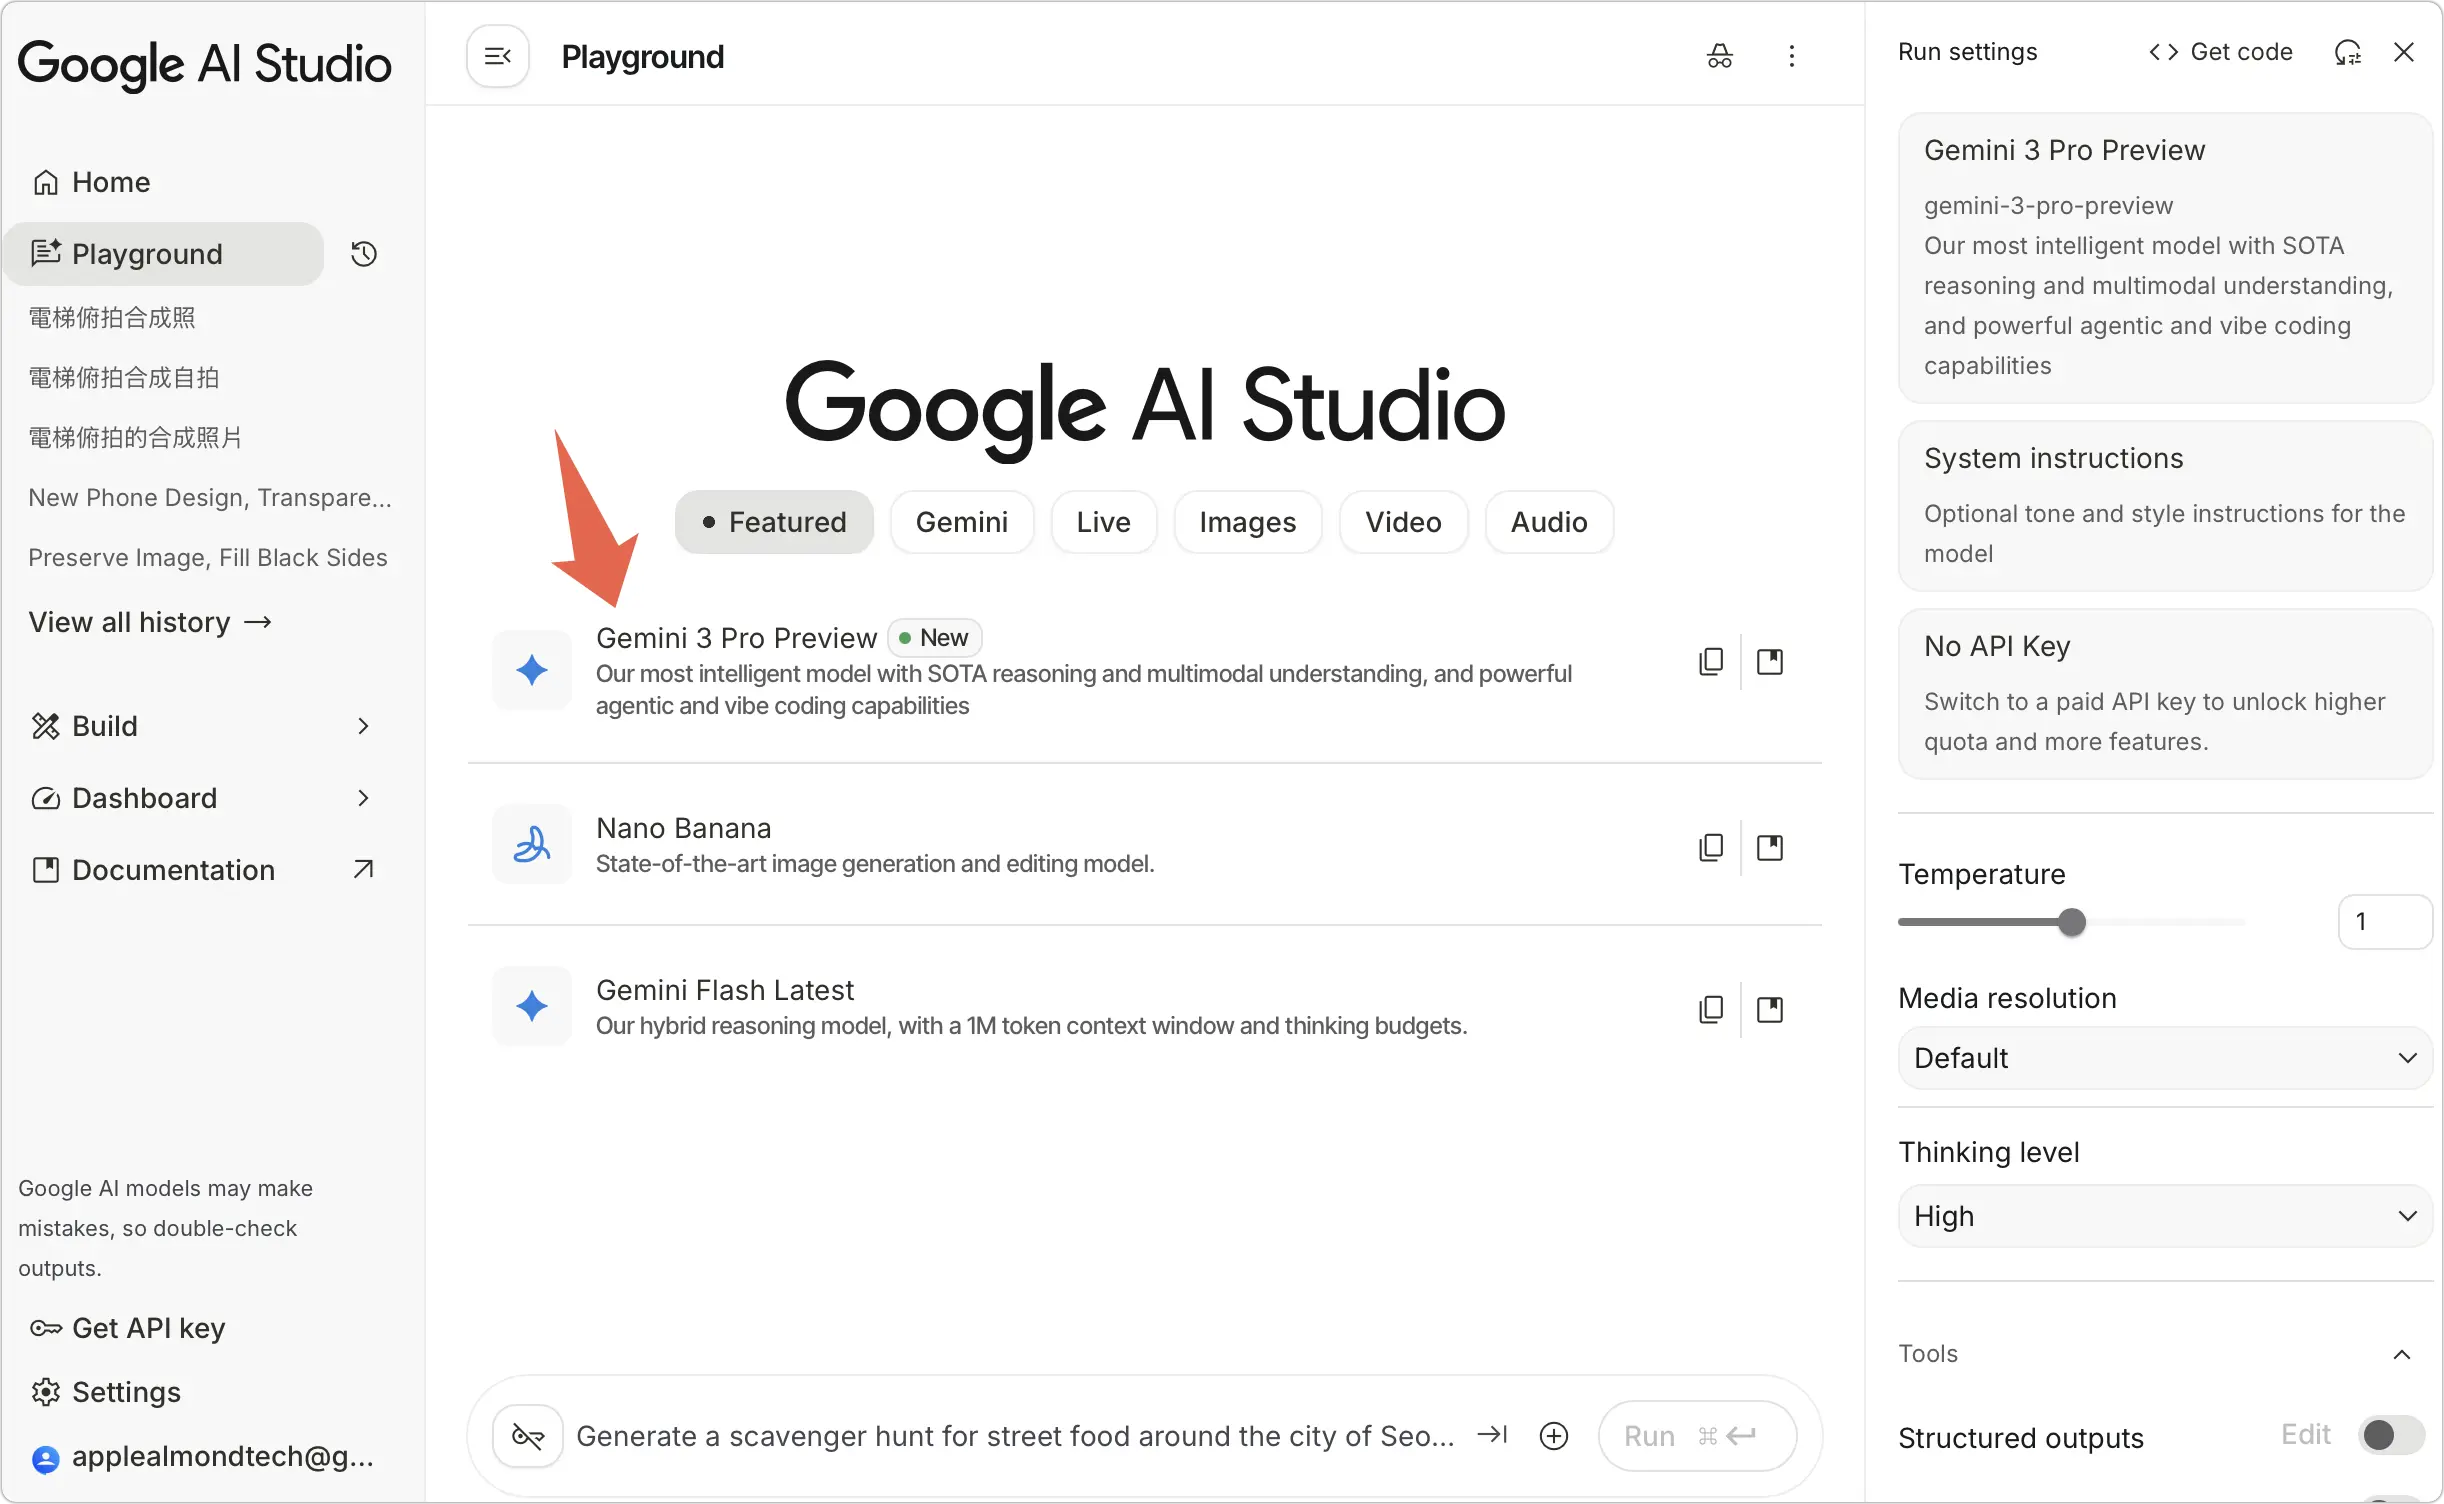This screenshot has width=2444, height=1504.
Task: Open the Home page
Action: (92, 182)
